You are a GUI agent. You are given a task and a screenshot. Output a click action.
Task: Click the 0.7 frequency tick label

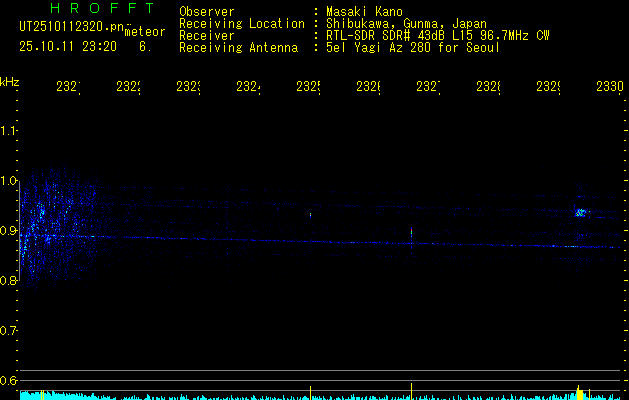[9, 330]
